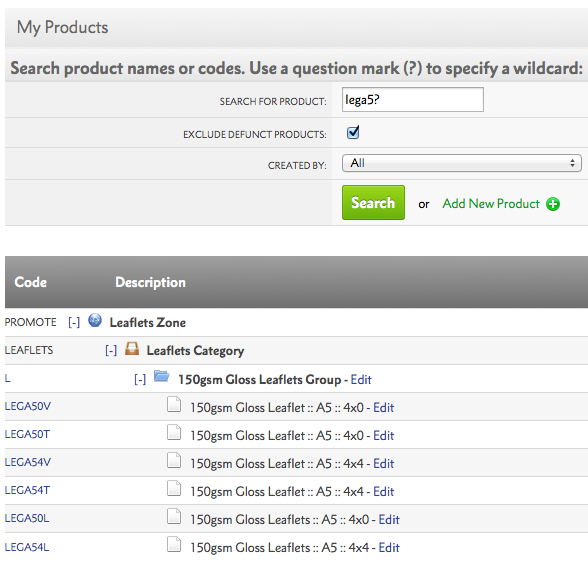Click the document icon in the LEGA50L row
Image resolution: width=588 pixels, height=570 pixels.
174,516
